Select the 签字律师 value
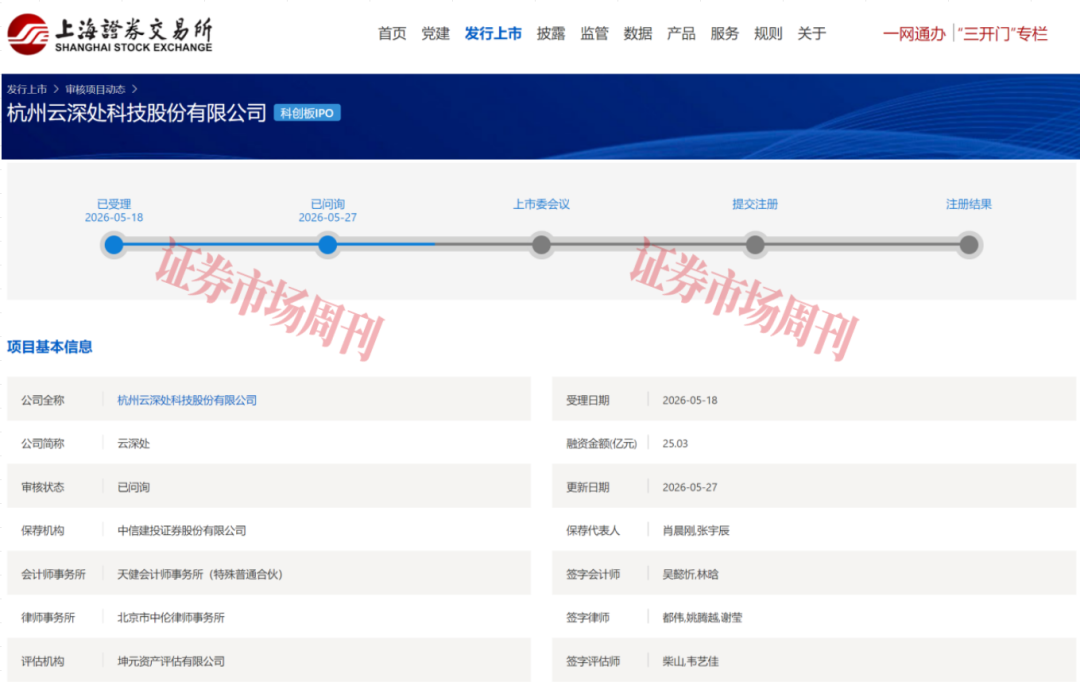Viewport: 1080px width, 682px height. coord(703,617)
